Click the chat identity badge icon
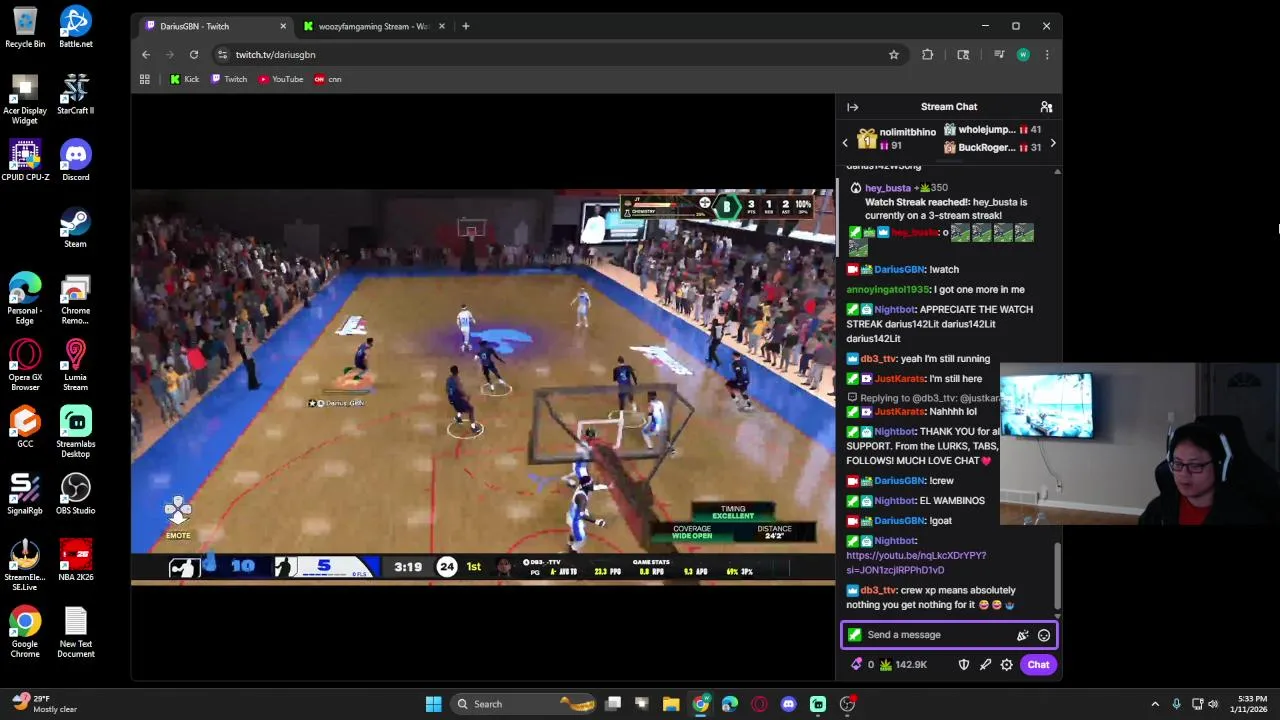1280x720 pixels. [x=855, y=635]
